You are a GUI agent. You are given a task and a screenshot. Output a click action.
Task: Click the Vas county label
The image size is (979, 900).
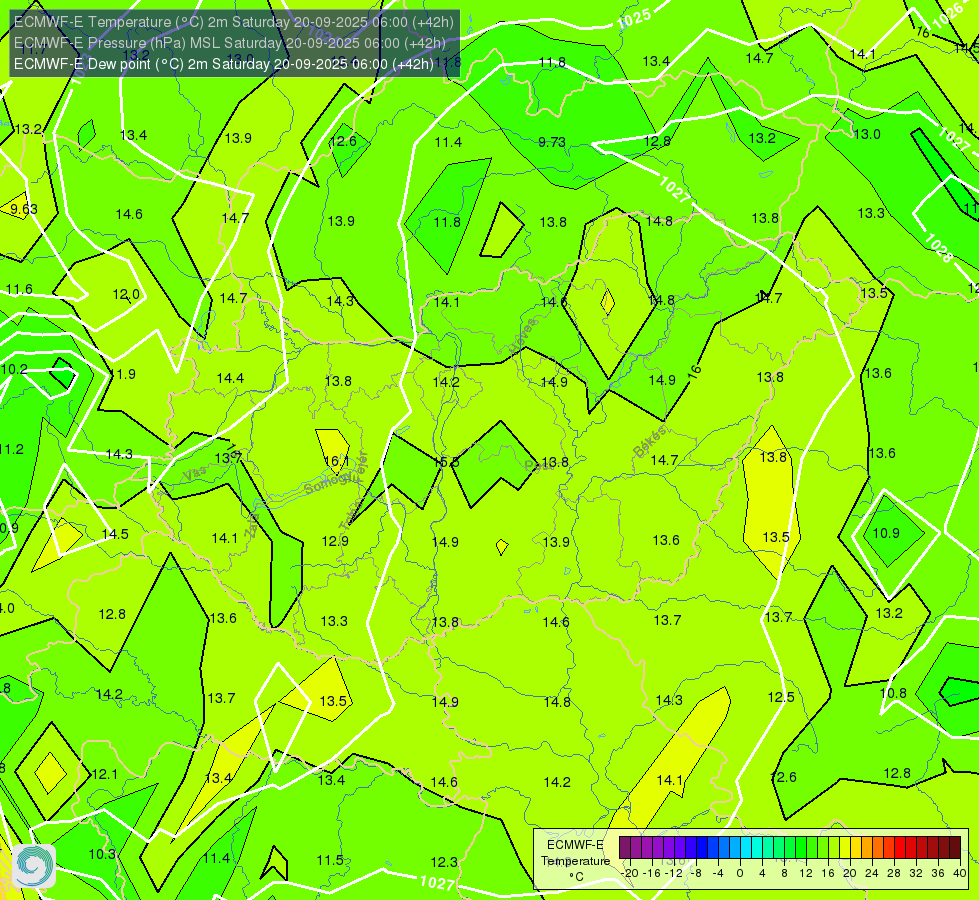195,475
